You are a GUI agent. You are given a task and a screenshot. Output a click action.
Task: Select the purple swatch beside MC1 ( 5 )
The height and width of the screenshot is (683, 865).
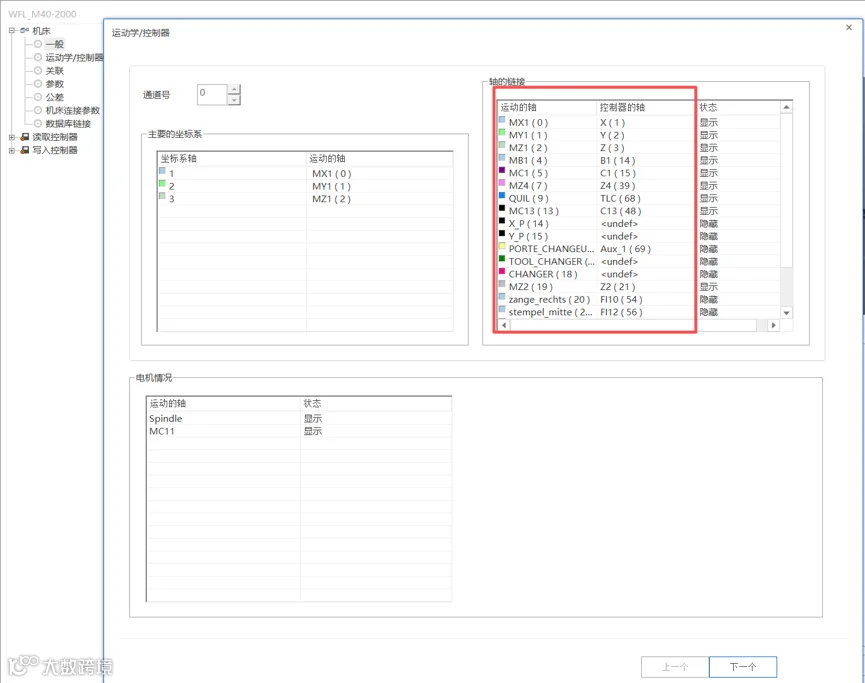pos(502,170)
